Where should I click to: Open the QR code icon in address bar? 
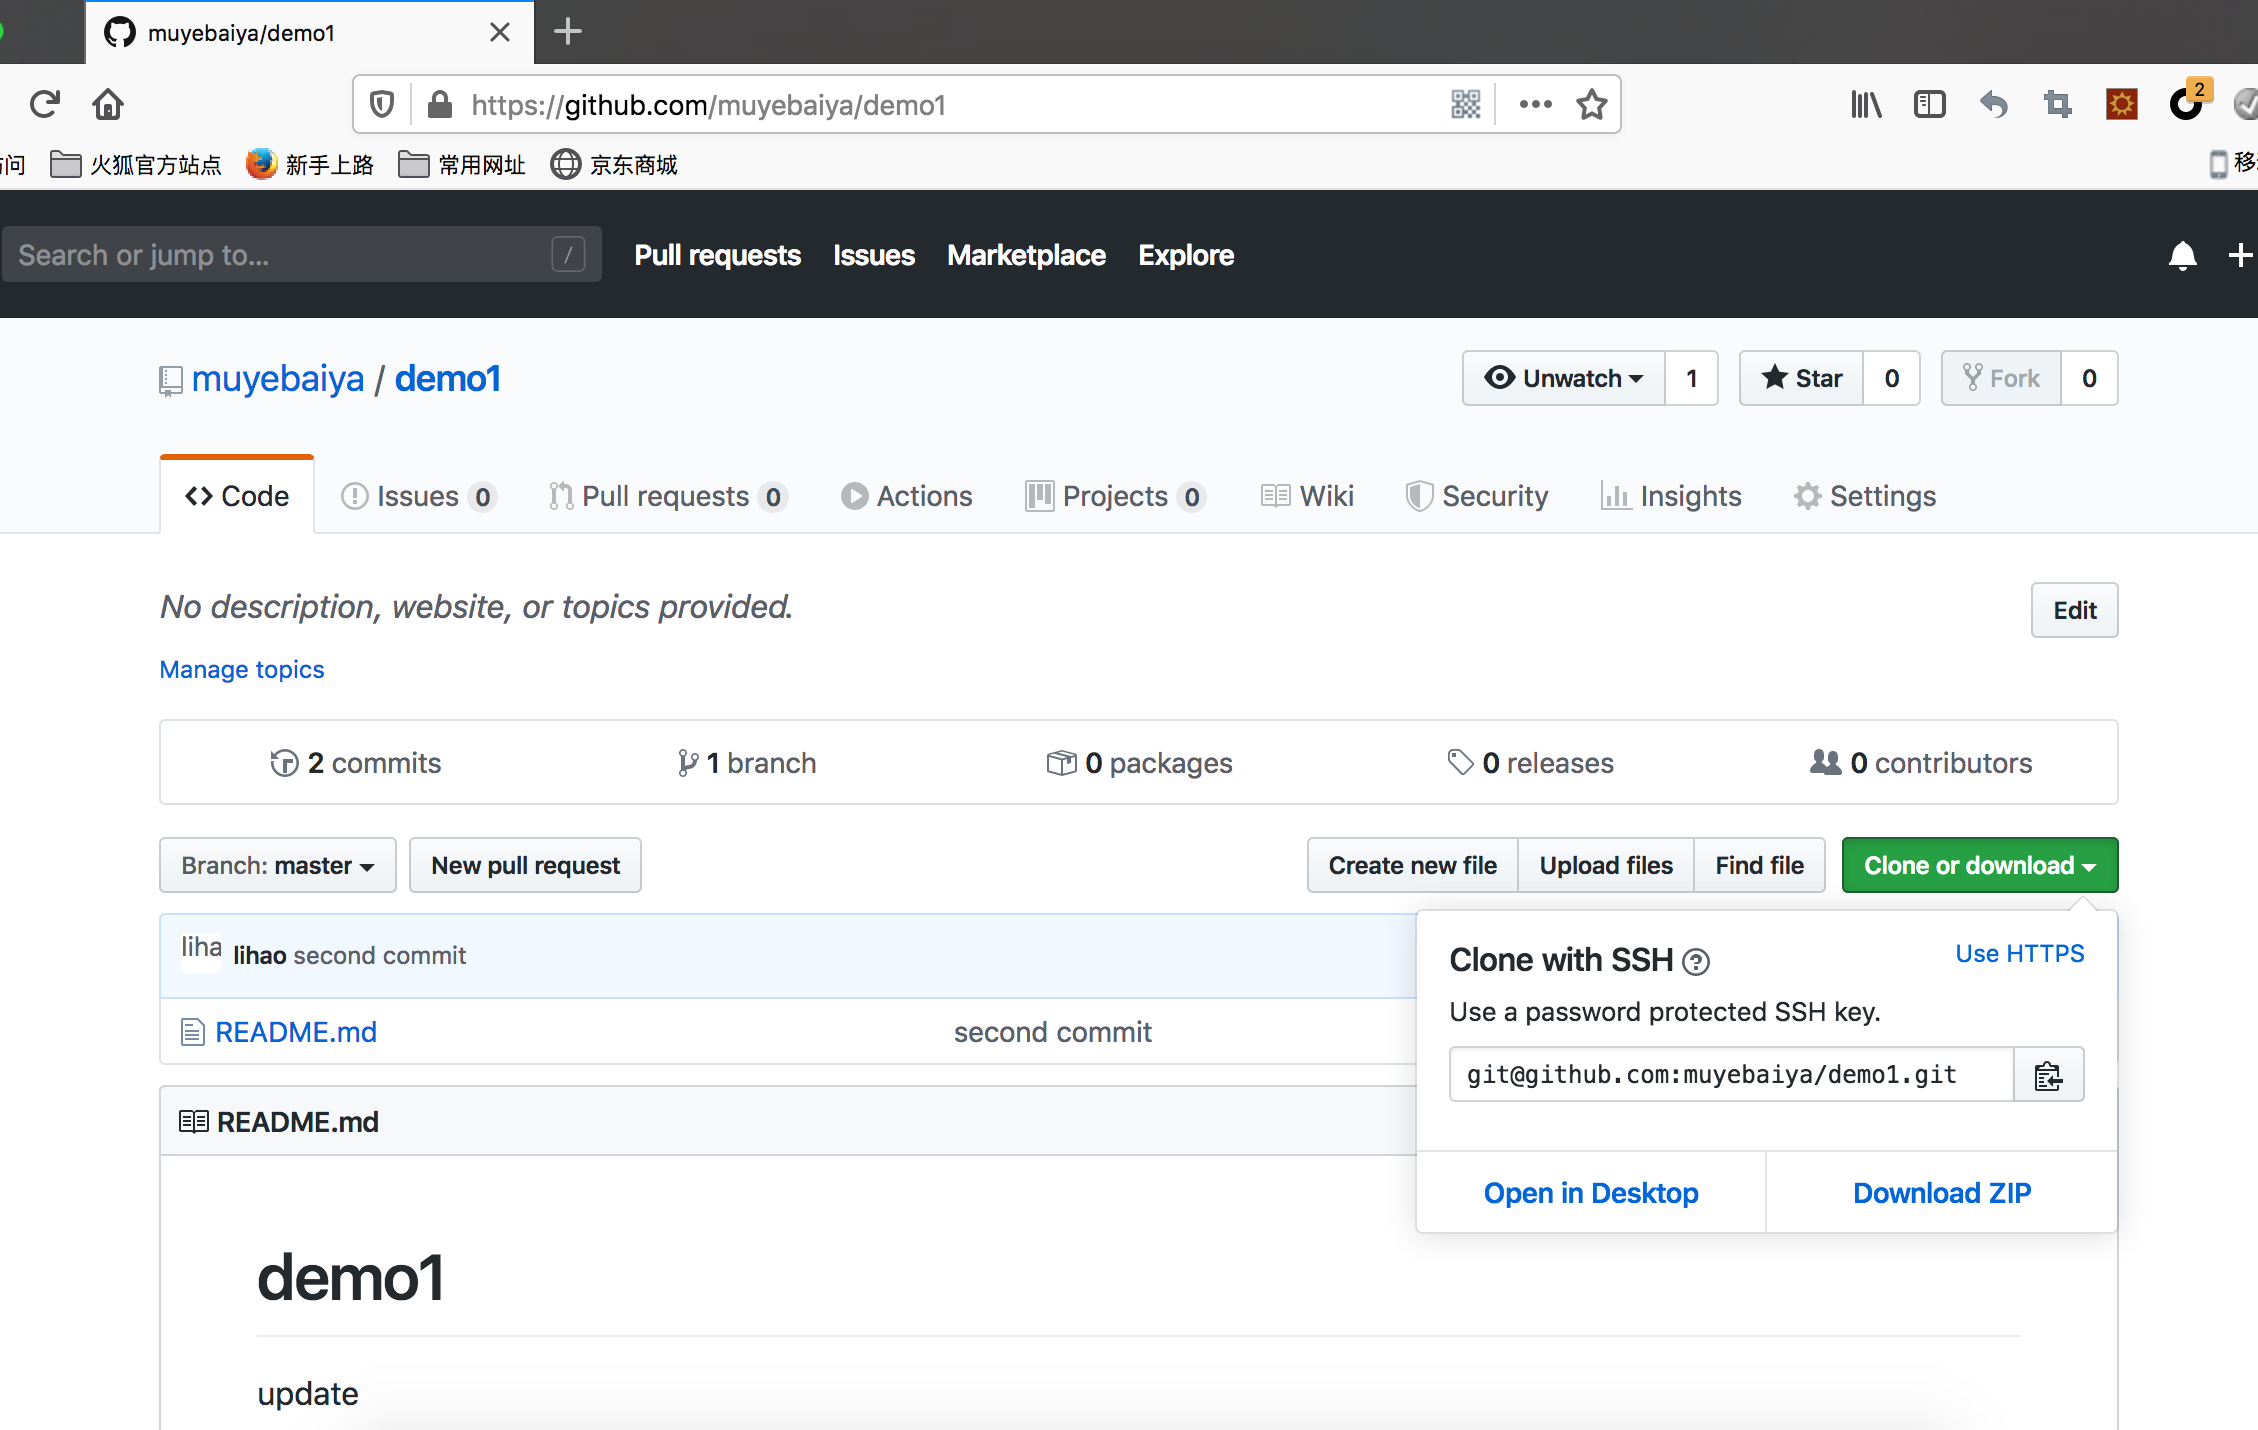(1466, 104)
